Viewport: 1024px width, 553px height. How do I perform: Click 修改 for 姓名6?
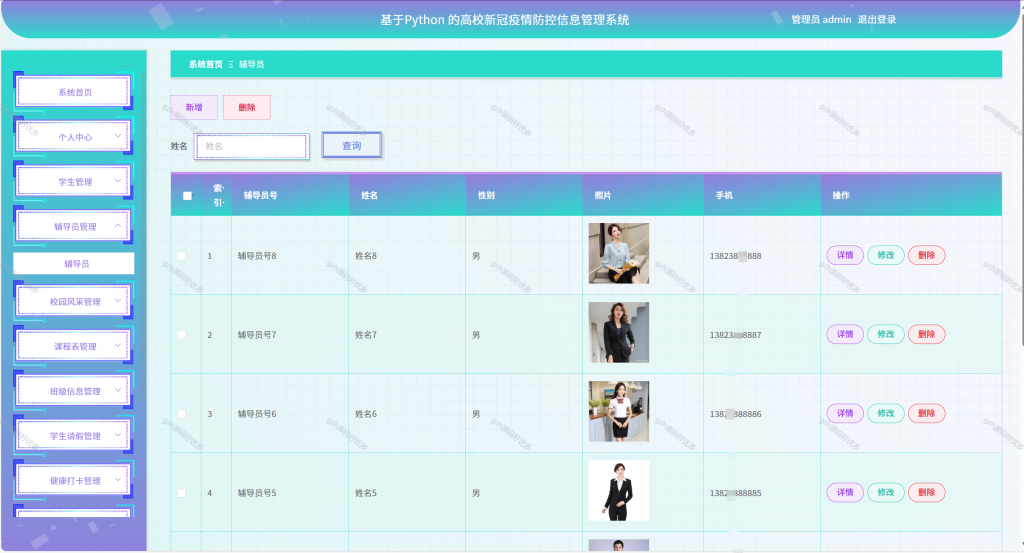[886, 413]
